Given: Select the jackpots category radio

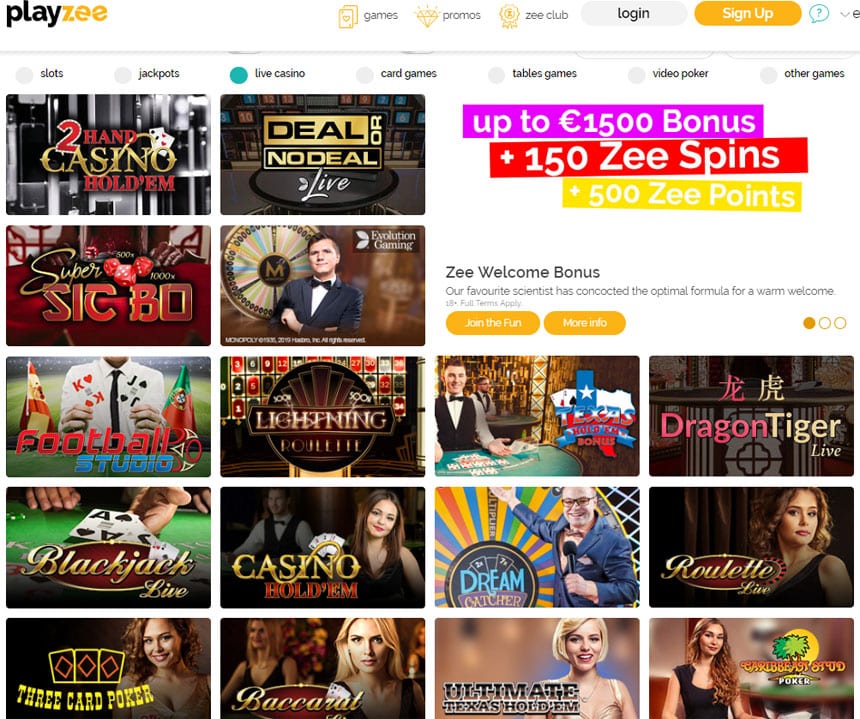Looking at the screenshot, I should (x=123, y=75).
